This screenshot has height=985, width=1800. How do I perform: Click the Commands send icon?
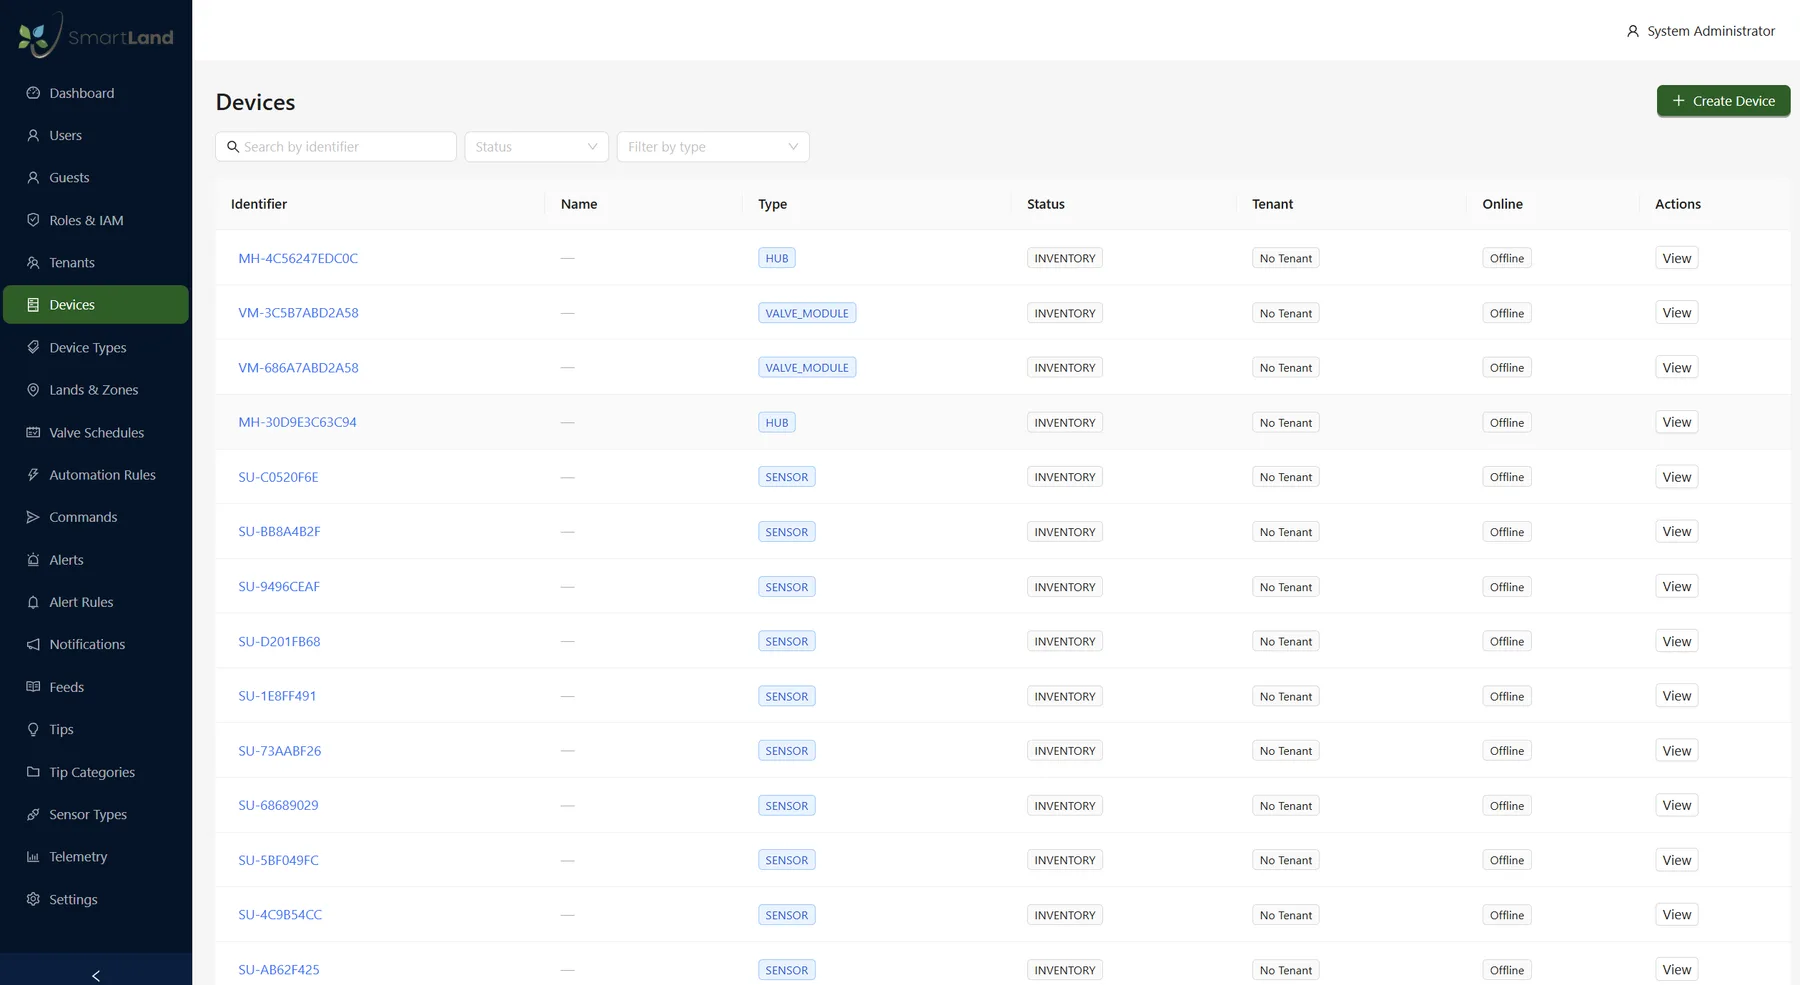pyautogui.click(x=33, y=517)
